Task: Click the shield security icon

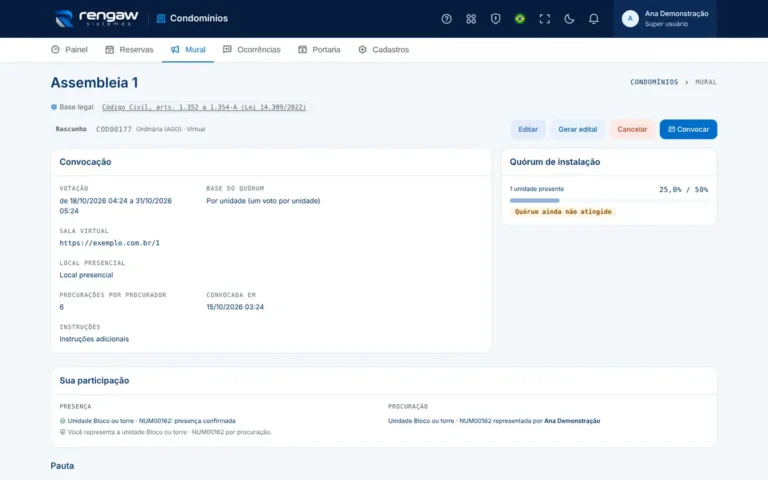Action: pyautogui.click(x=495, y=19)
